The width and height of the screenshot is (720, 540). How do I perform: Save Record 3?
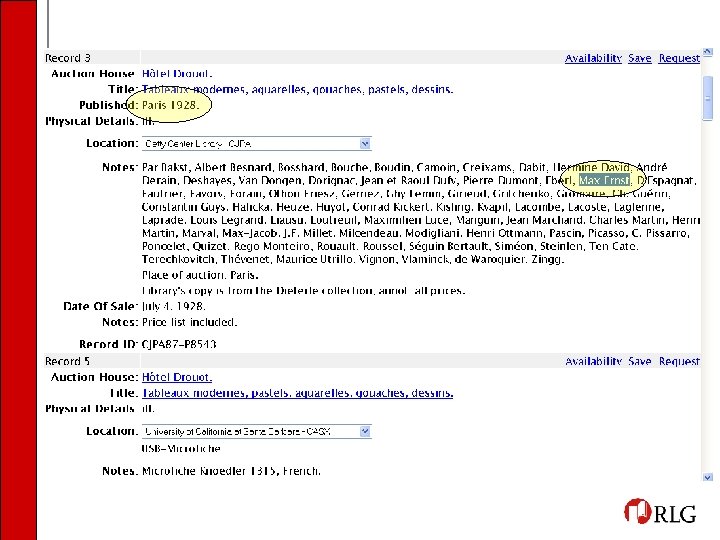point(640,58)
